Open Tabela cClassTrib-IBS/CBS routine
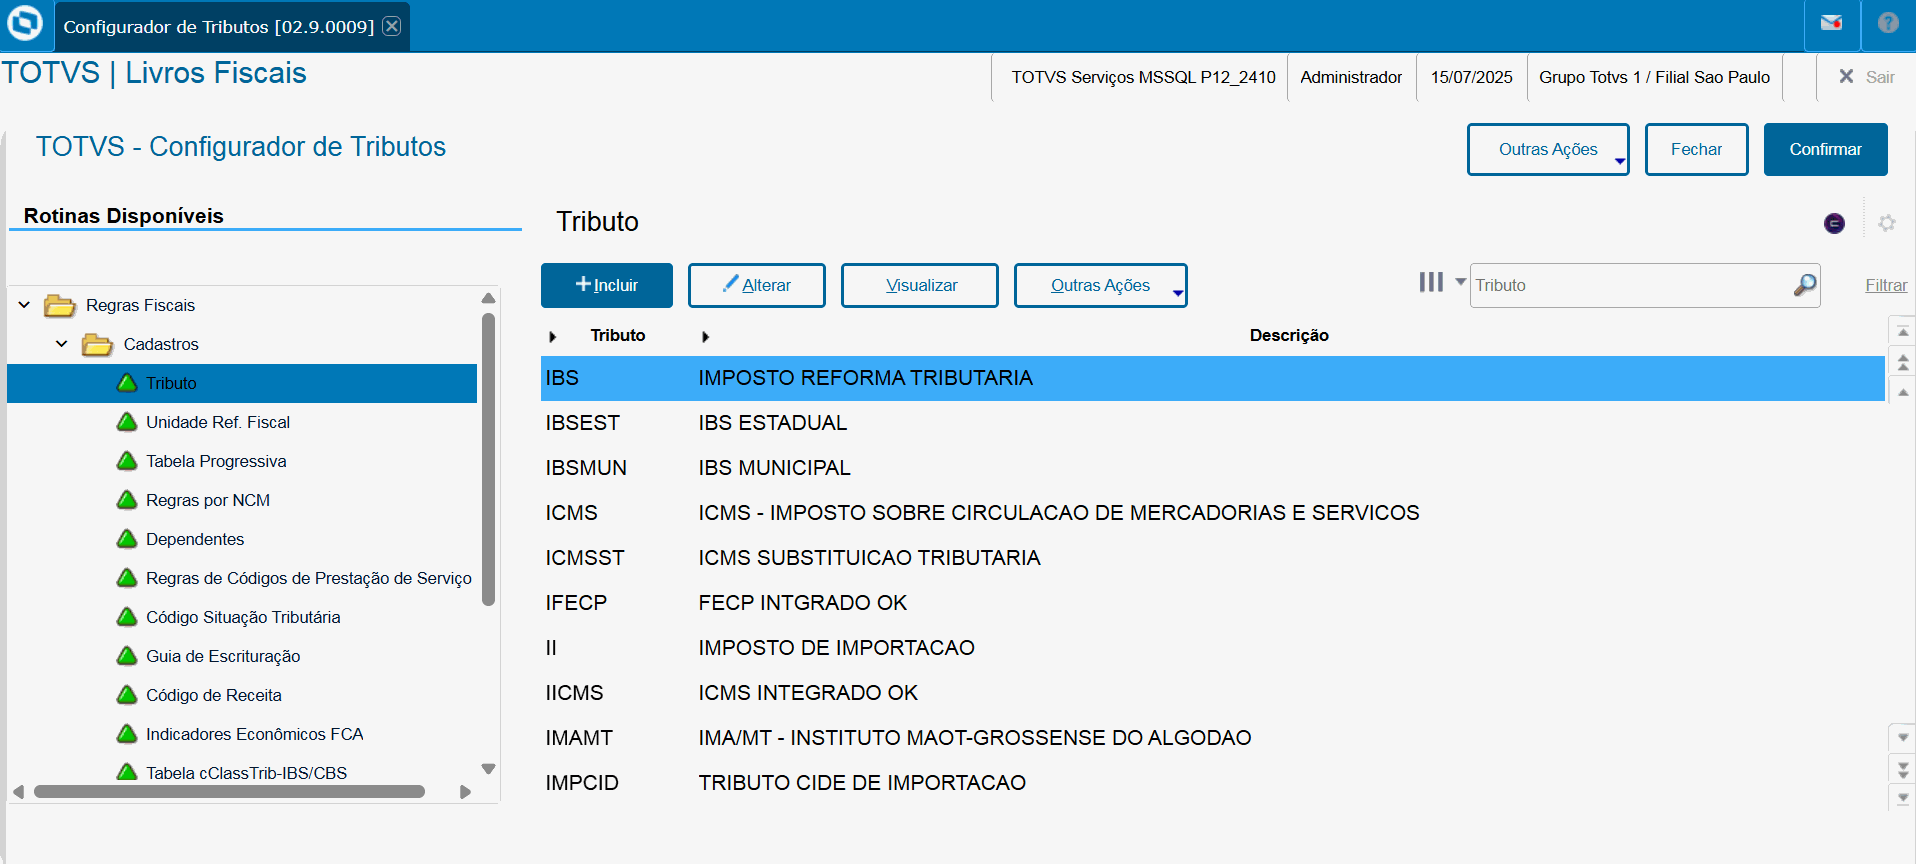This screenshot has width=1916, height=864. tap(246, 773)
